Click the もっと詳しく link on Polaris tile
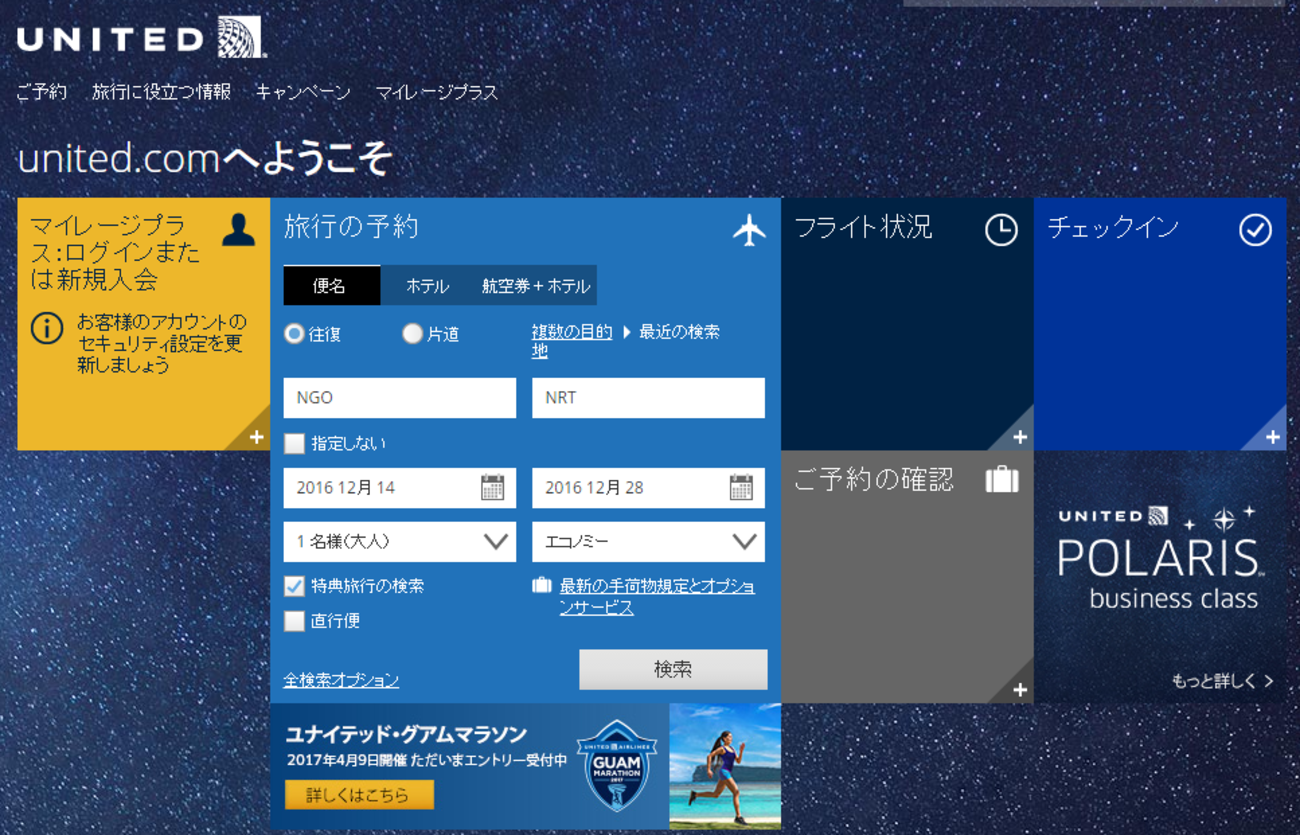The image size is (1300, 835). [1222, 681]
